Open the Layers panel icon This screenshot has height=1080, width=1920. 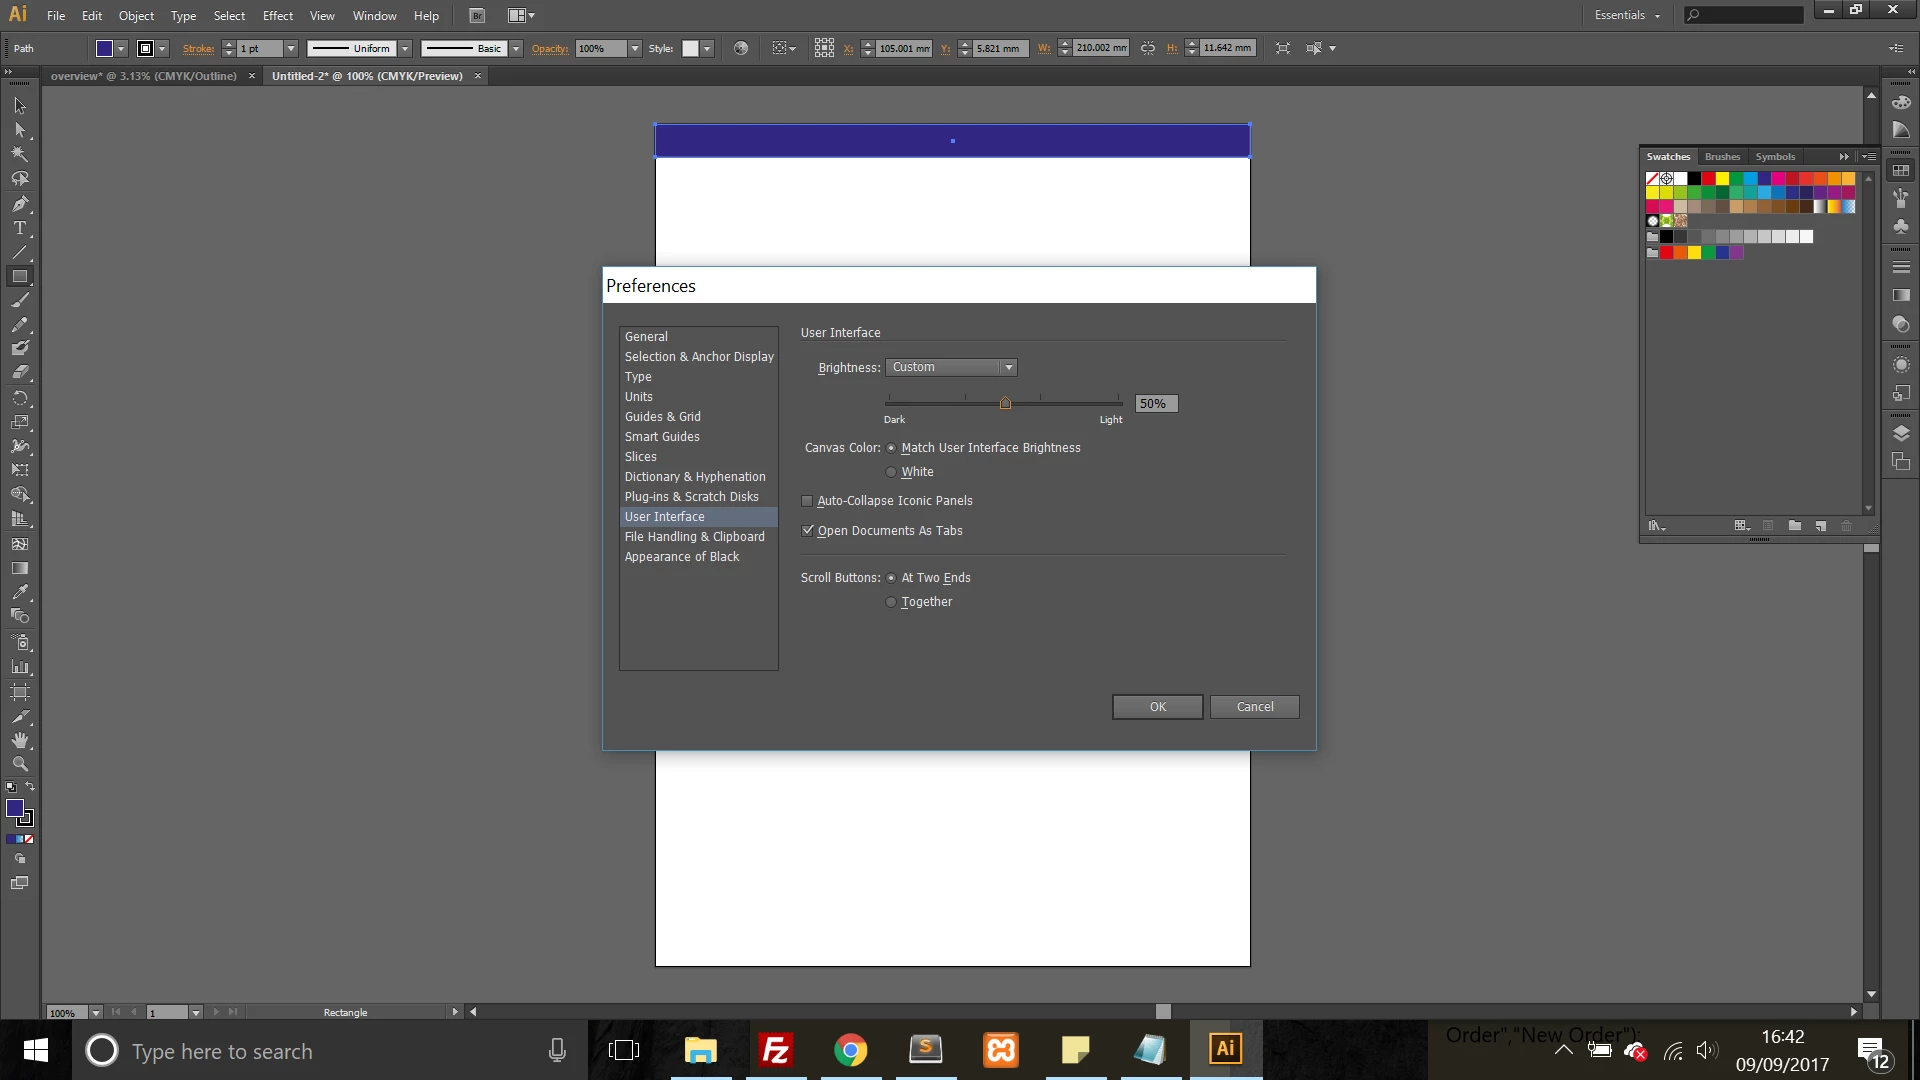pos(1901,433)
